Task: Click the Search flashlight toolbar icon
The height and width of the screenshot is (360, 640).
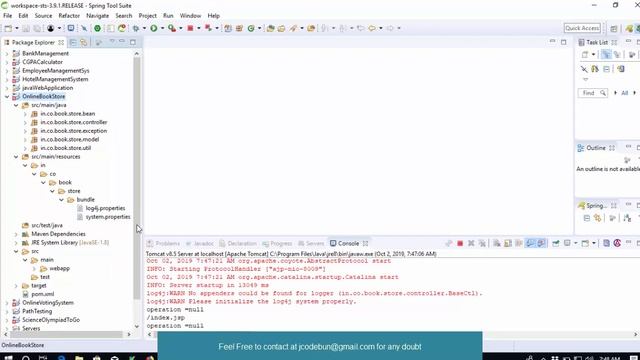Action: click(x=293, y=28)
